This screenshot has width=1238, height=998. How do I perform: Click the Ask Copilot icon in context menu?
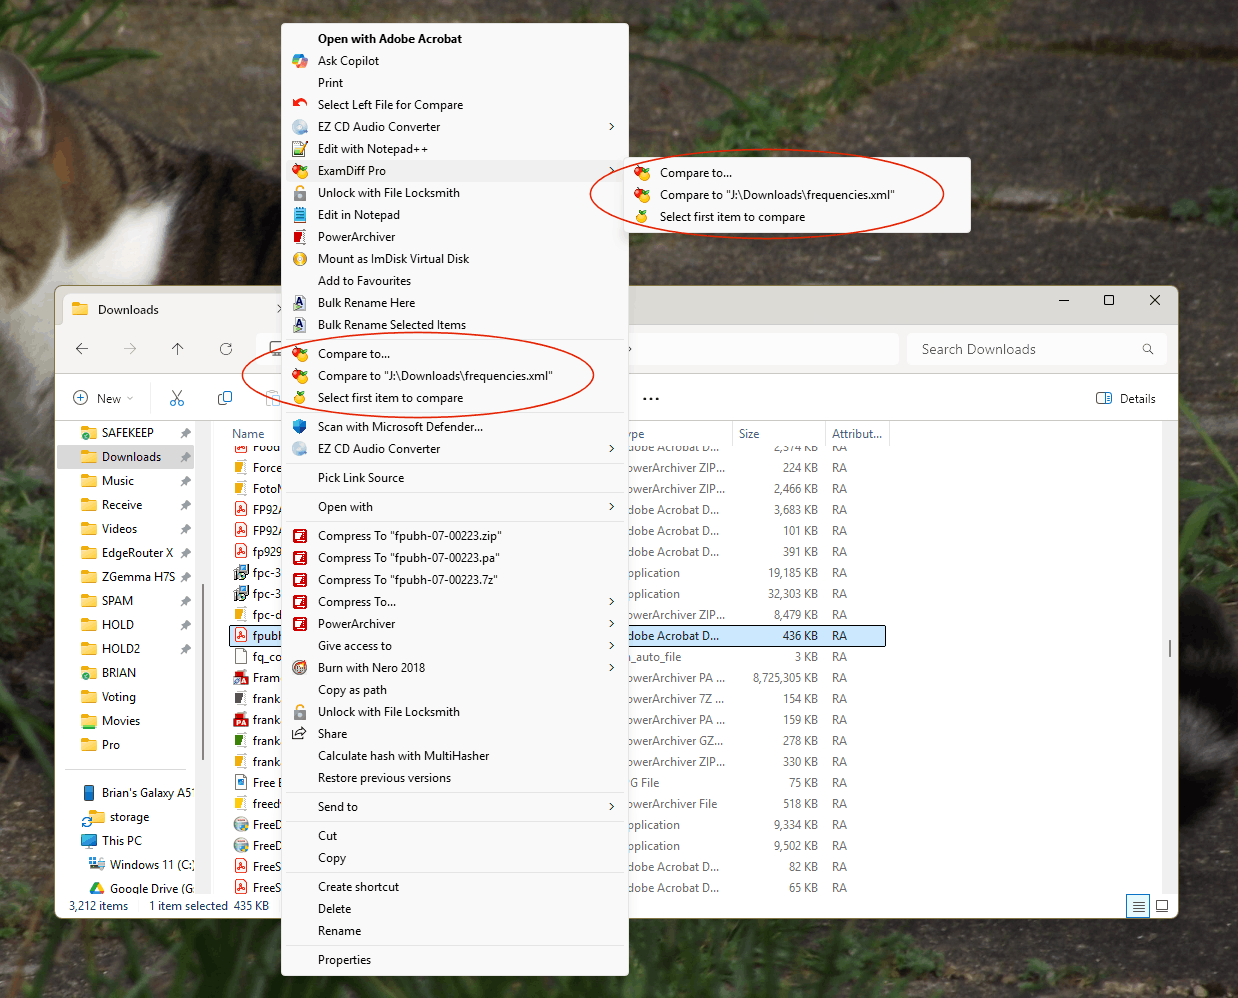pos(300,61)
